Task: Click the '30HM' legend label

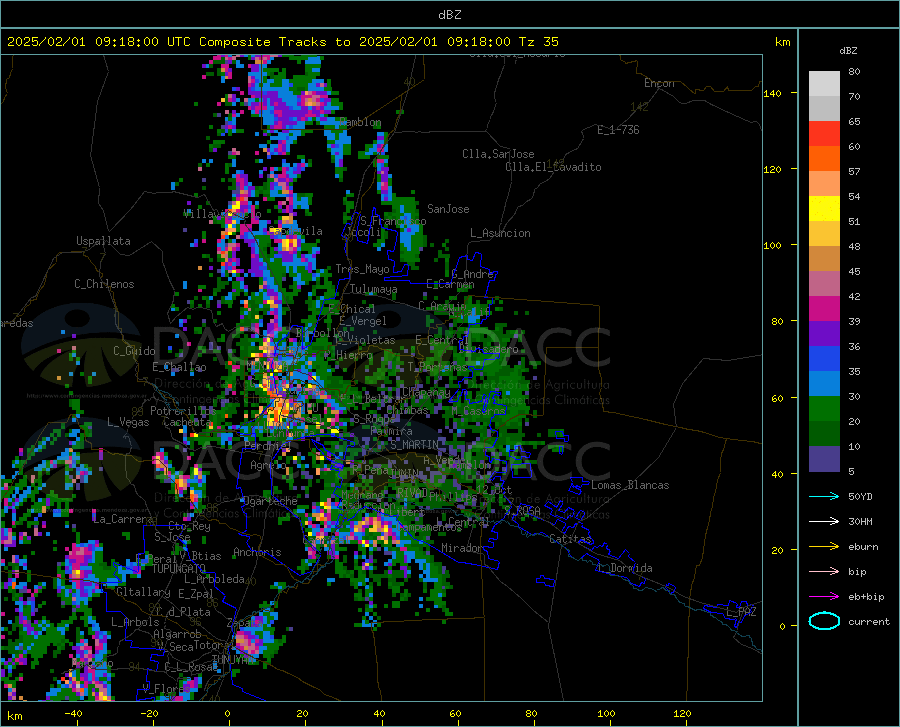Action: pos(860,522)
